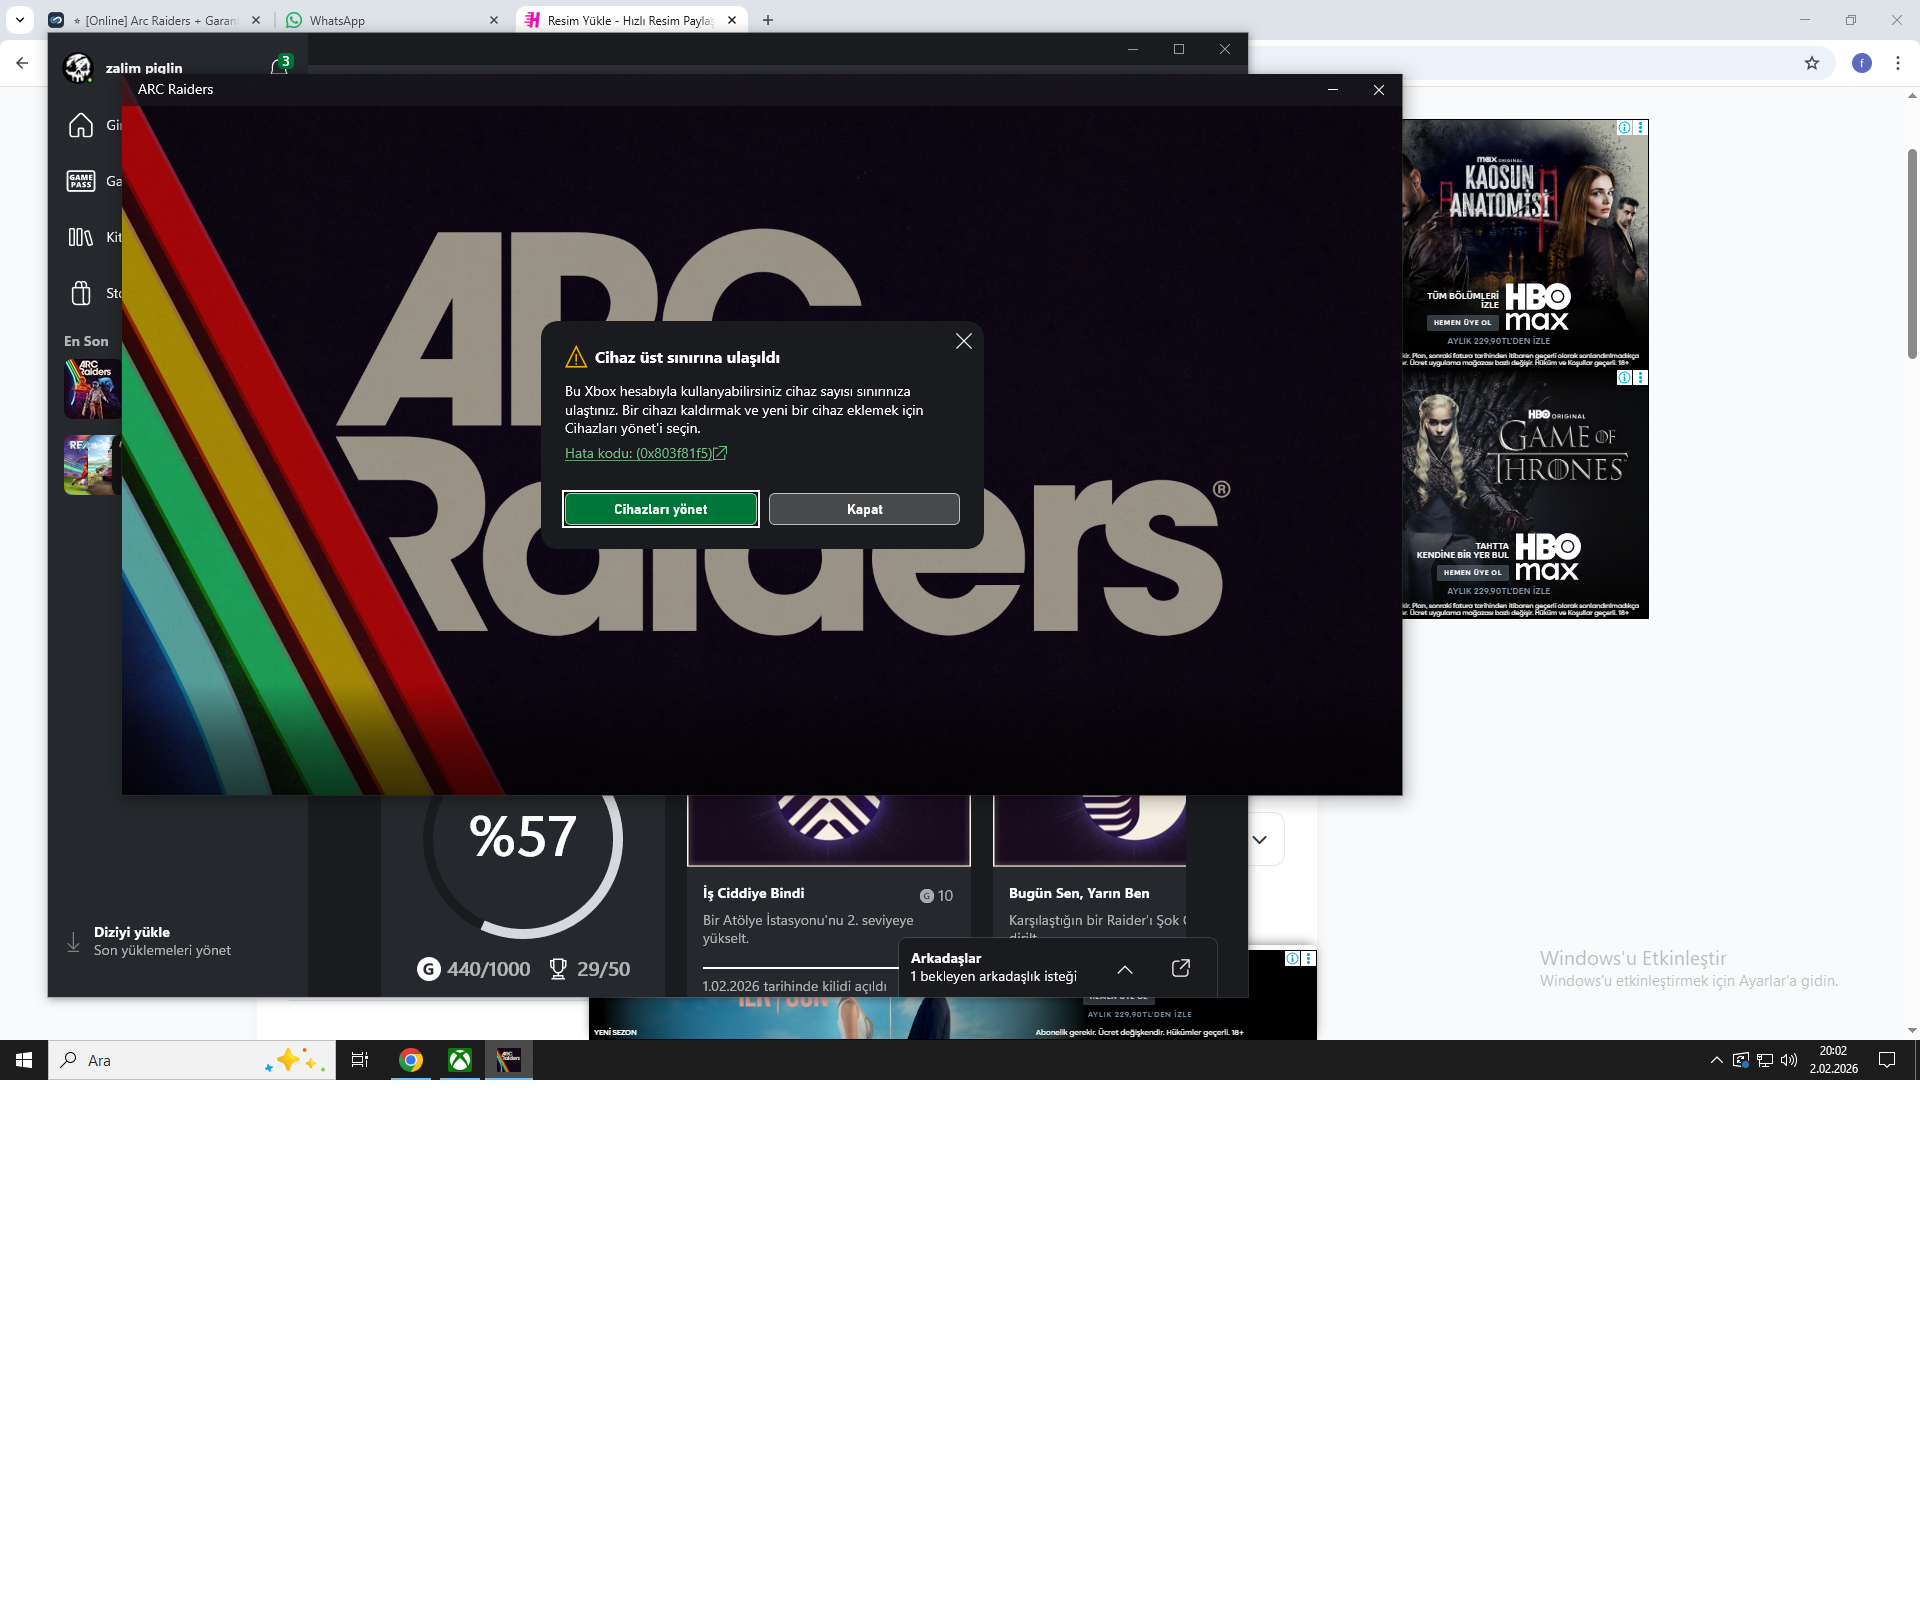Screen dimensions: 1920x1600
Task: Minimize the ARC Raiders window
Action: pos(1333,89)
